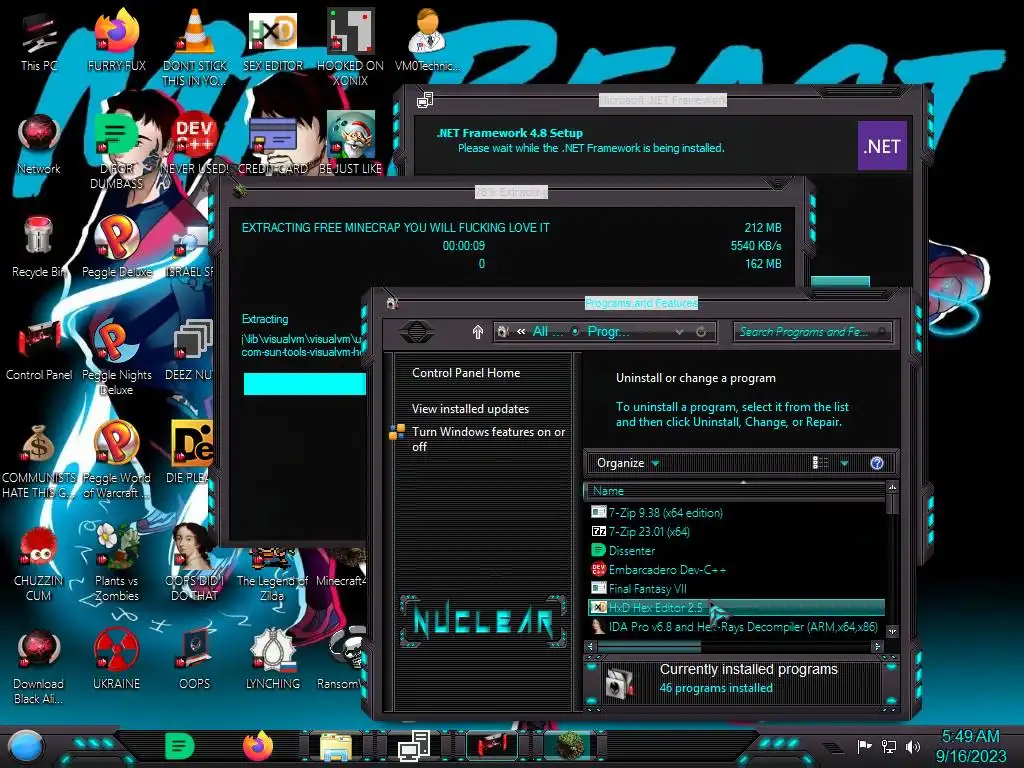Open the OOPS DID I DO THAT shortcut
Image resolution: width=1024 pixels, height=768 pixels.
tap(195, 564)
